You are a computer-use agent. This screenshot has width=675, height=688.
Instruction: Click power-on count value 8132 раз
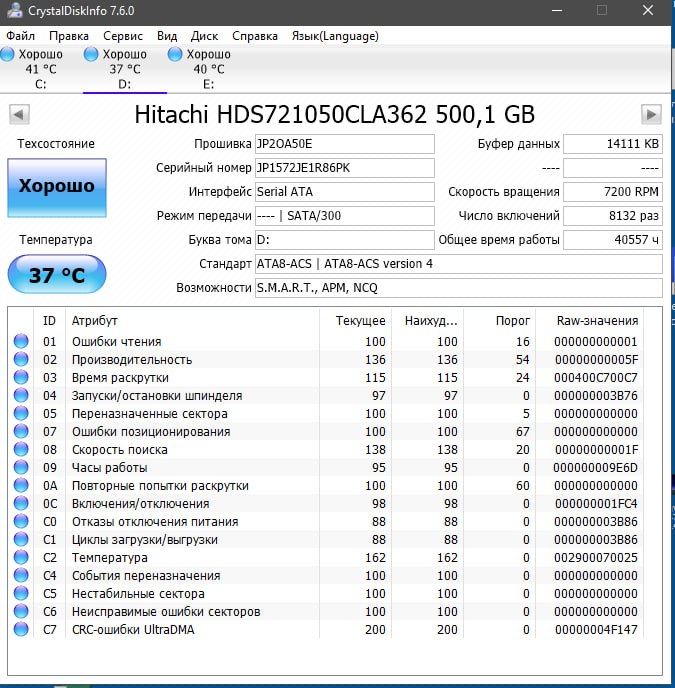pyautogui.click(x=613, y=216)
